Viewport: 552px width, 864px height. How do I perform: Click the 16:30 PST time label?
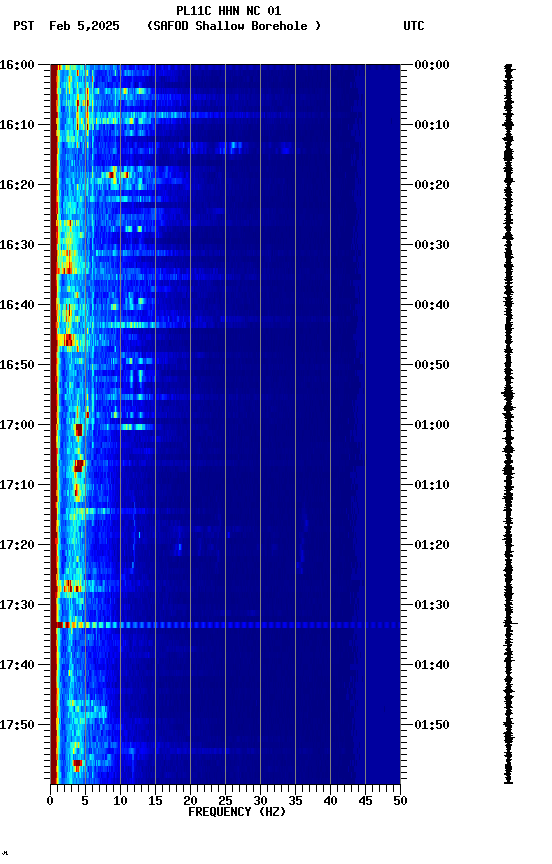pos(17,245)
